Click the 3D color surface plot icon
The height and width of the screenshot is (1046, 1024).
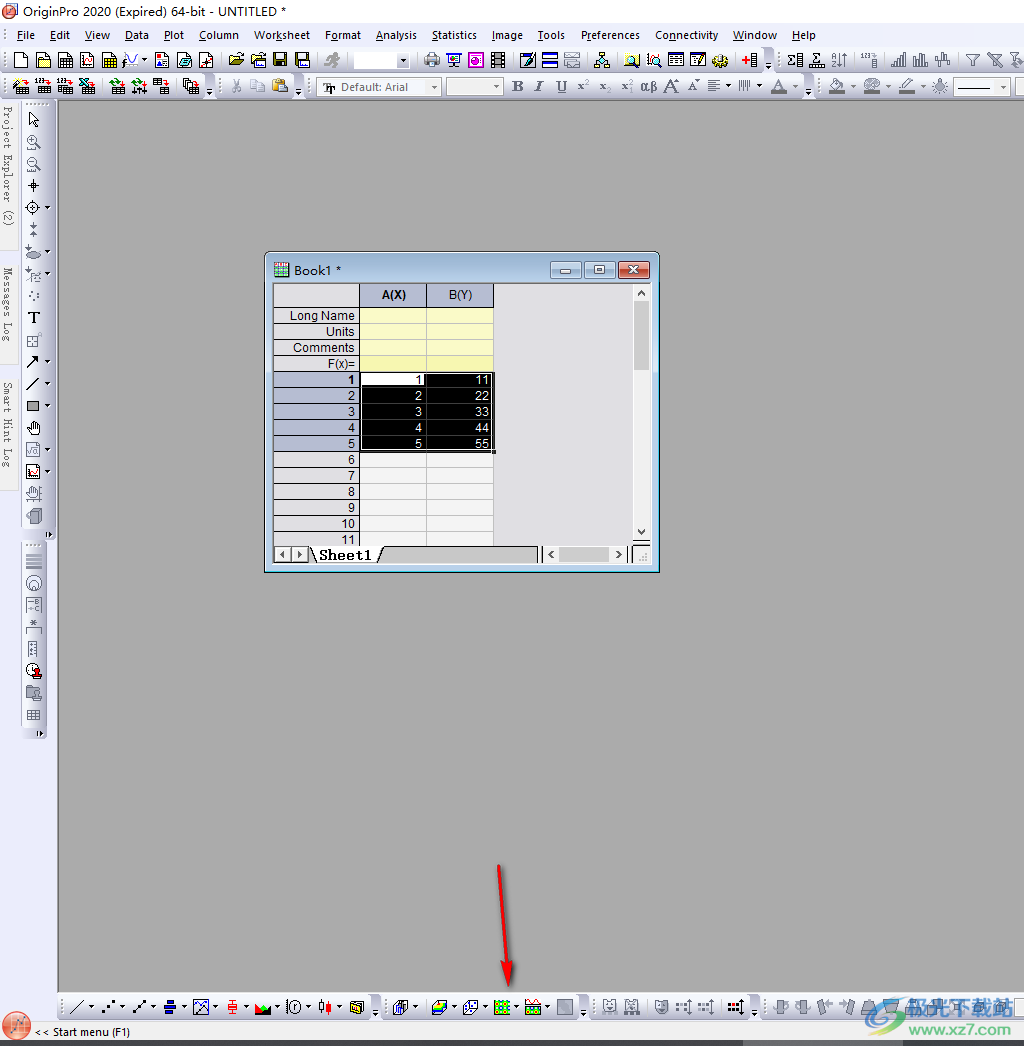pos(440,1007)
